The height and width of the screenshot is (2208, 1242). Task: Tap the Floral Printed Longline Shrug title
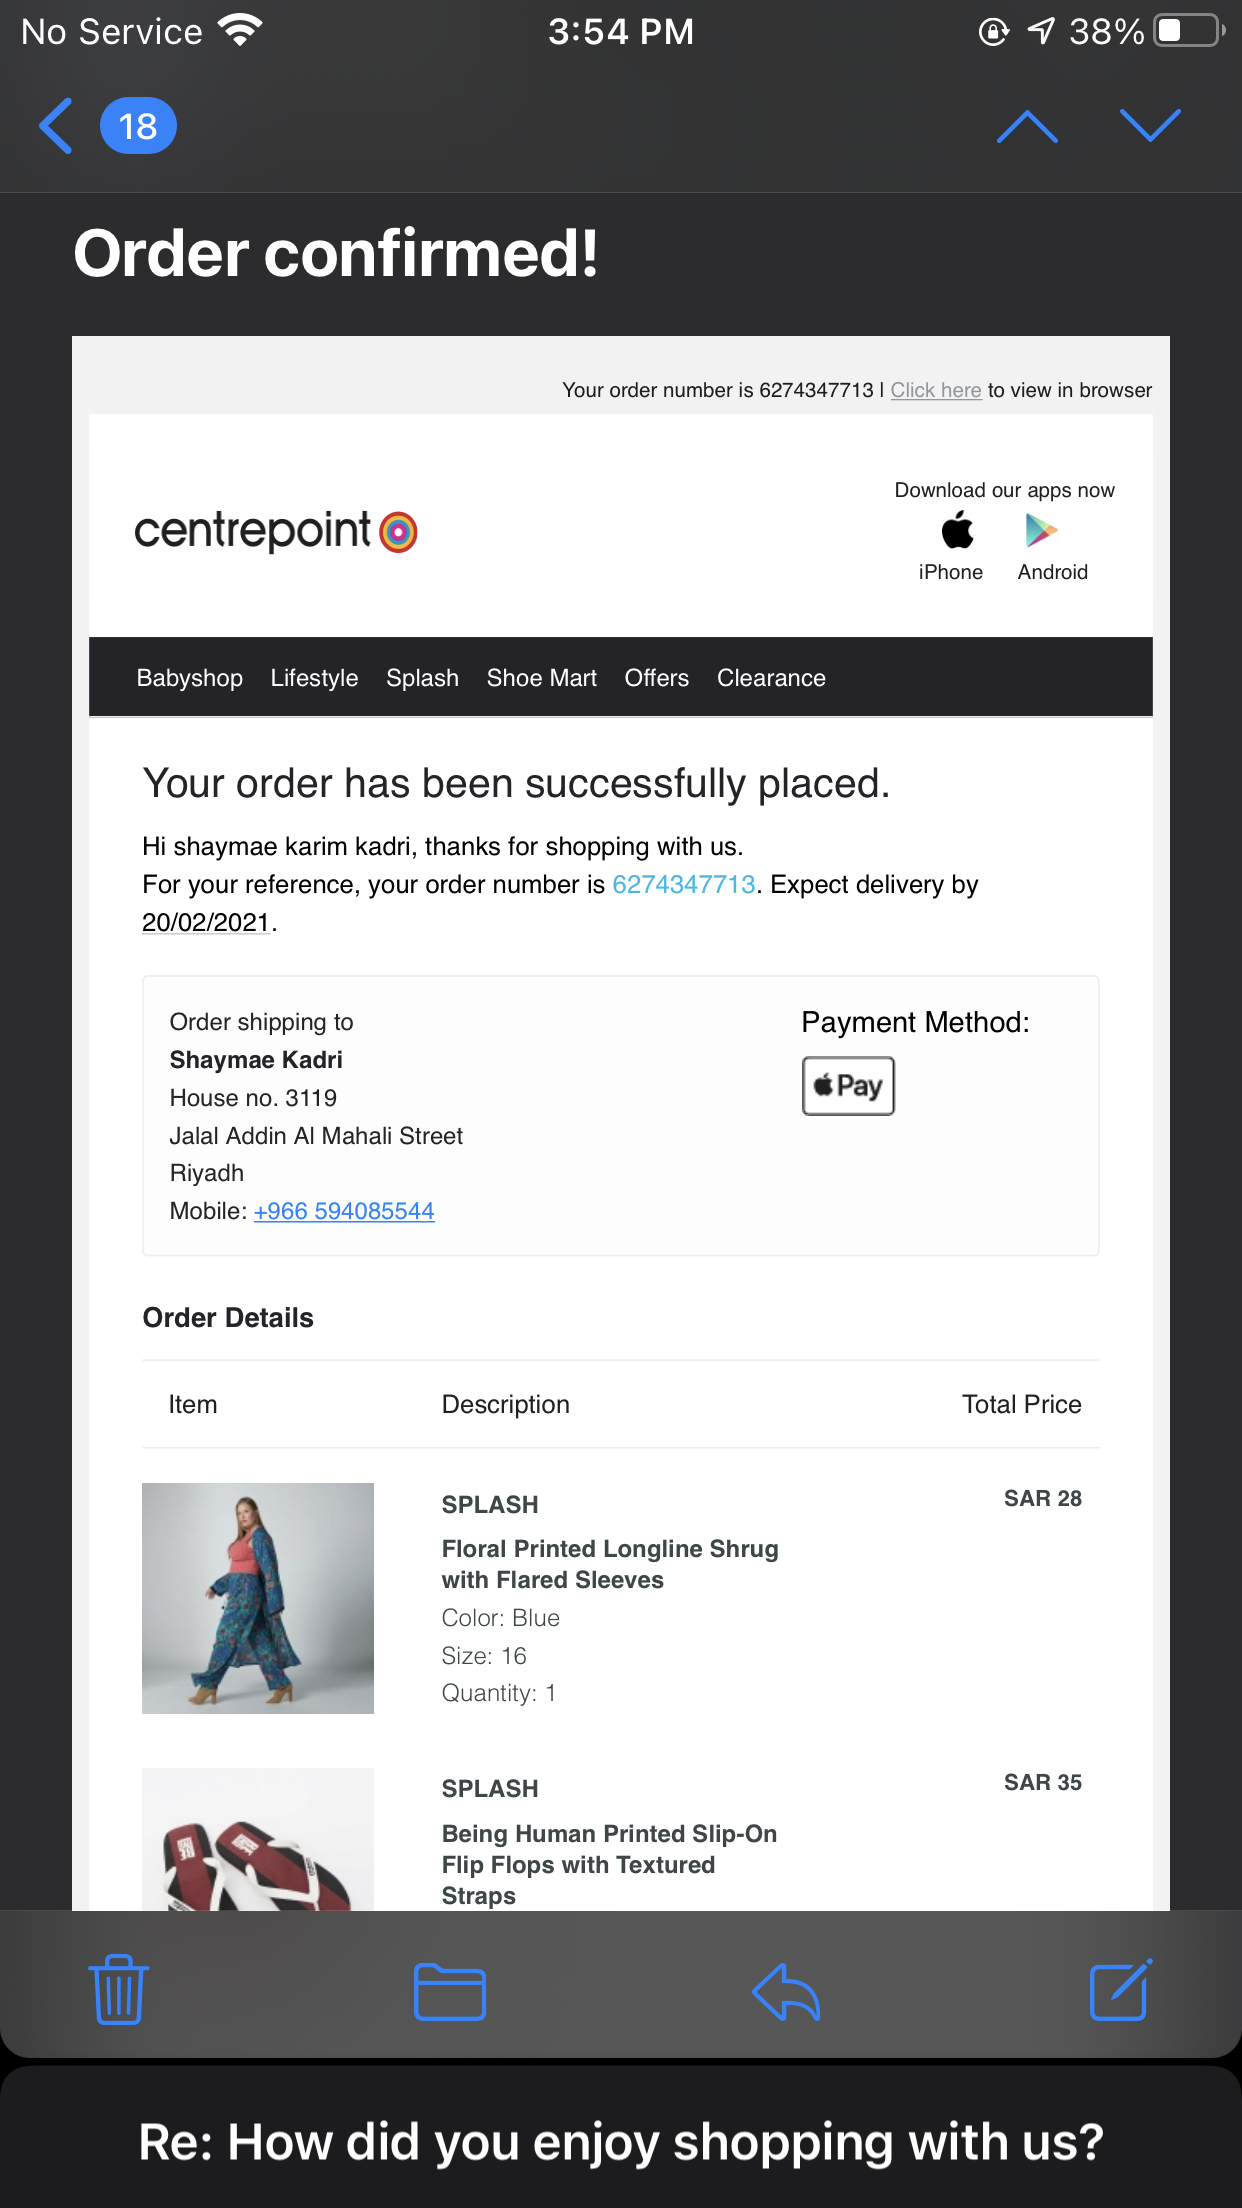[609, 1564]
